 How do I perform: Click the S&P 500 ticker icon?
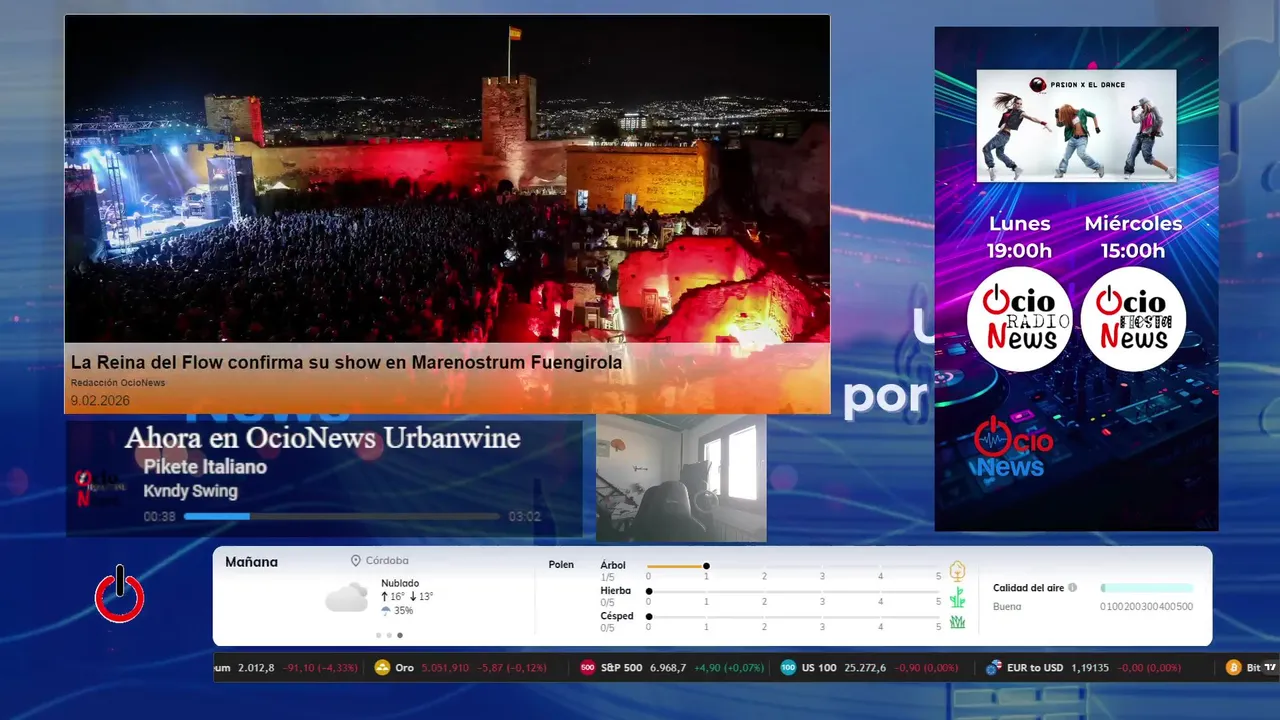tap(587, 667)
